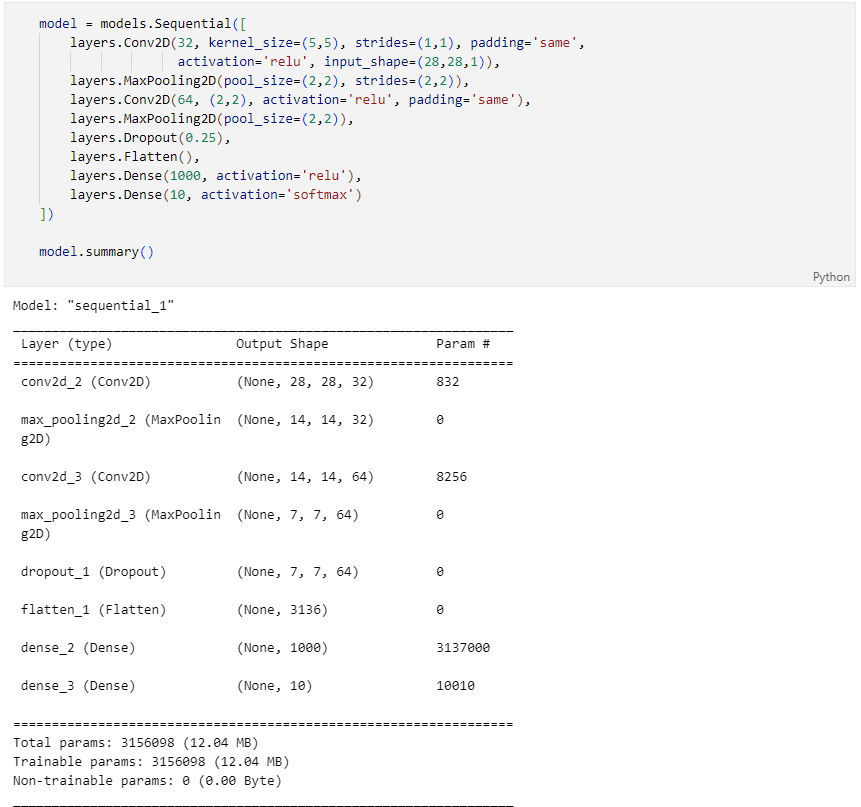Click the conv2d_2 (Conv2D) row name
Image resolution: width=861 pixels, height=807 pixels.
coord(86,382)
